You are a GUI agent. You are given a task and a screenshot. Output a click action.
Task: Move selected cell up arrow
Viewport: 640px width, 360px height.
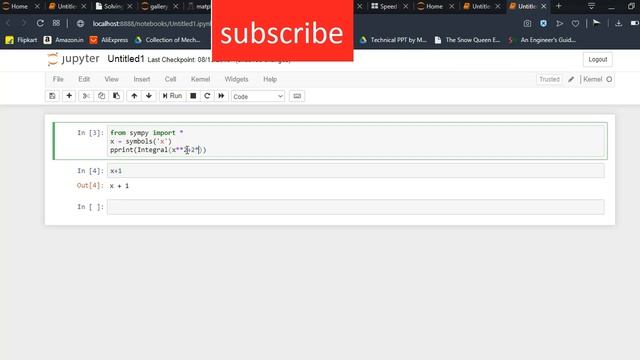tap(134, 96)
